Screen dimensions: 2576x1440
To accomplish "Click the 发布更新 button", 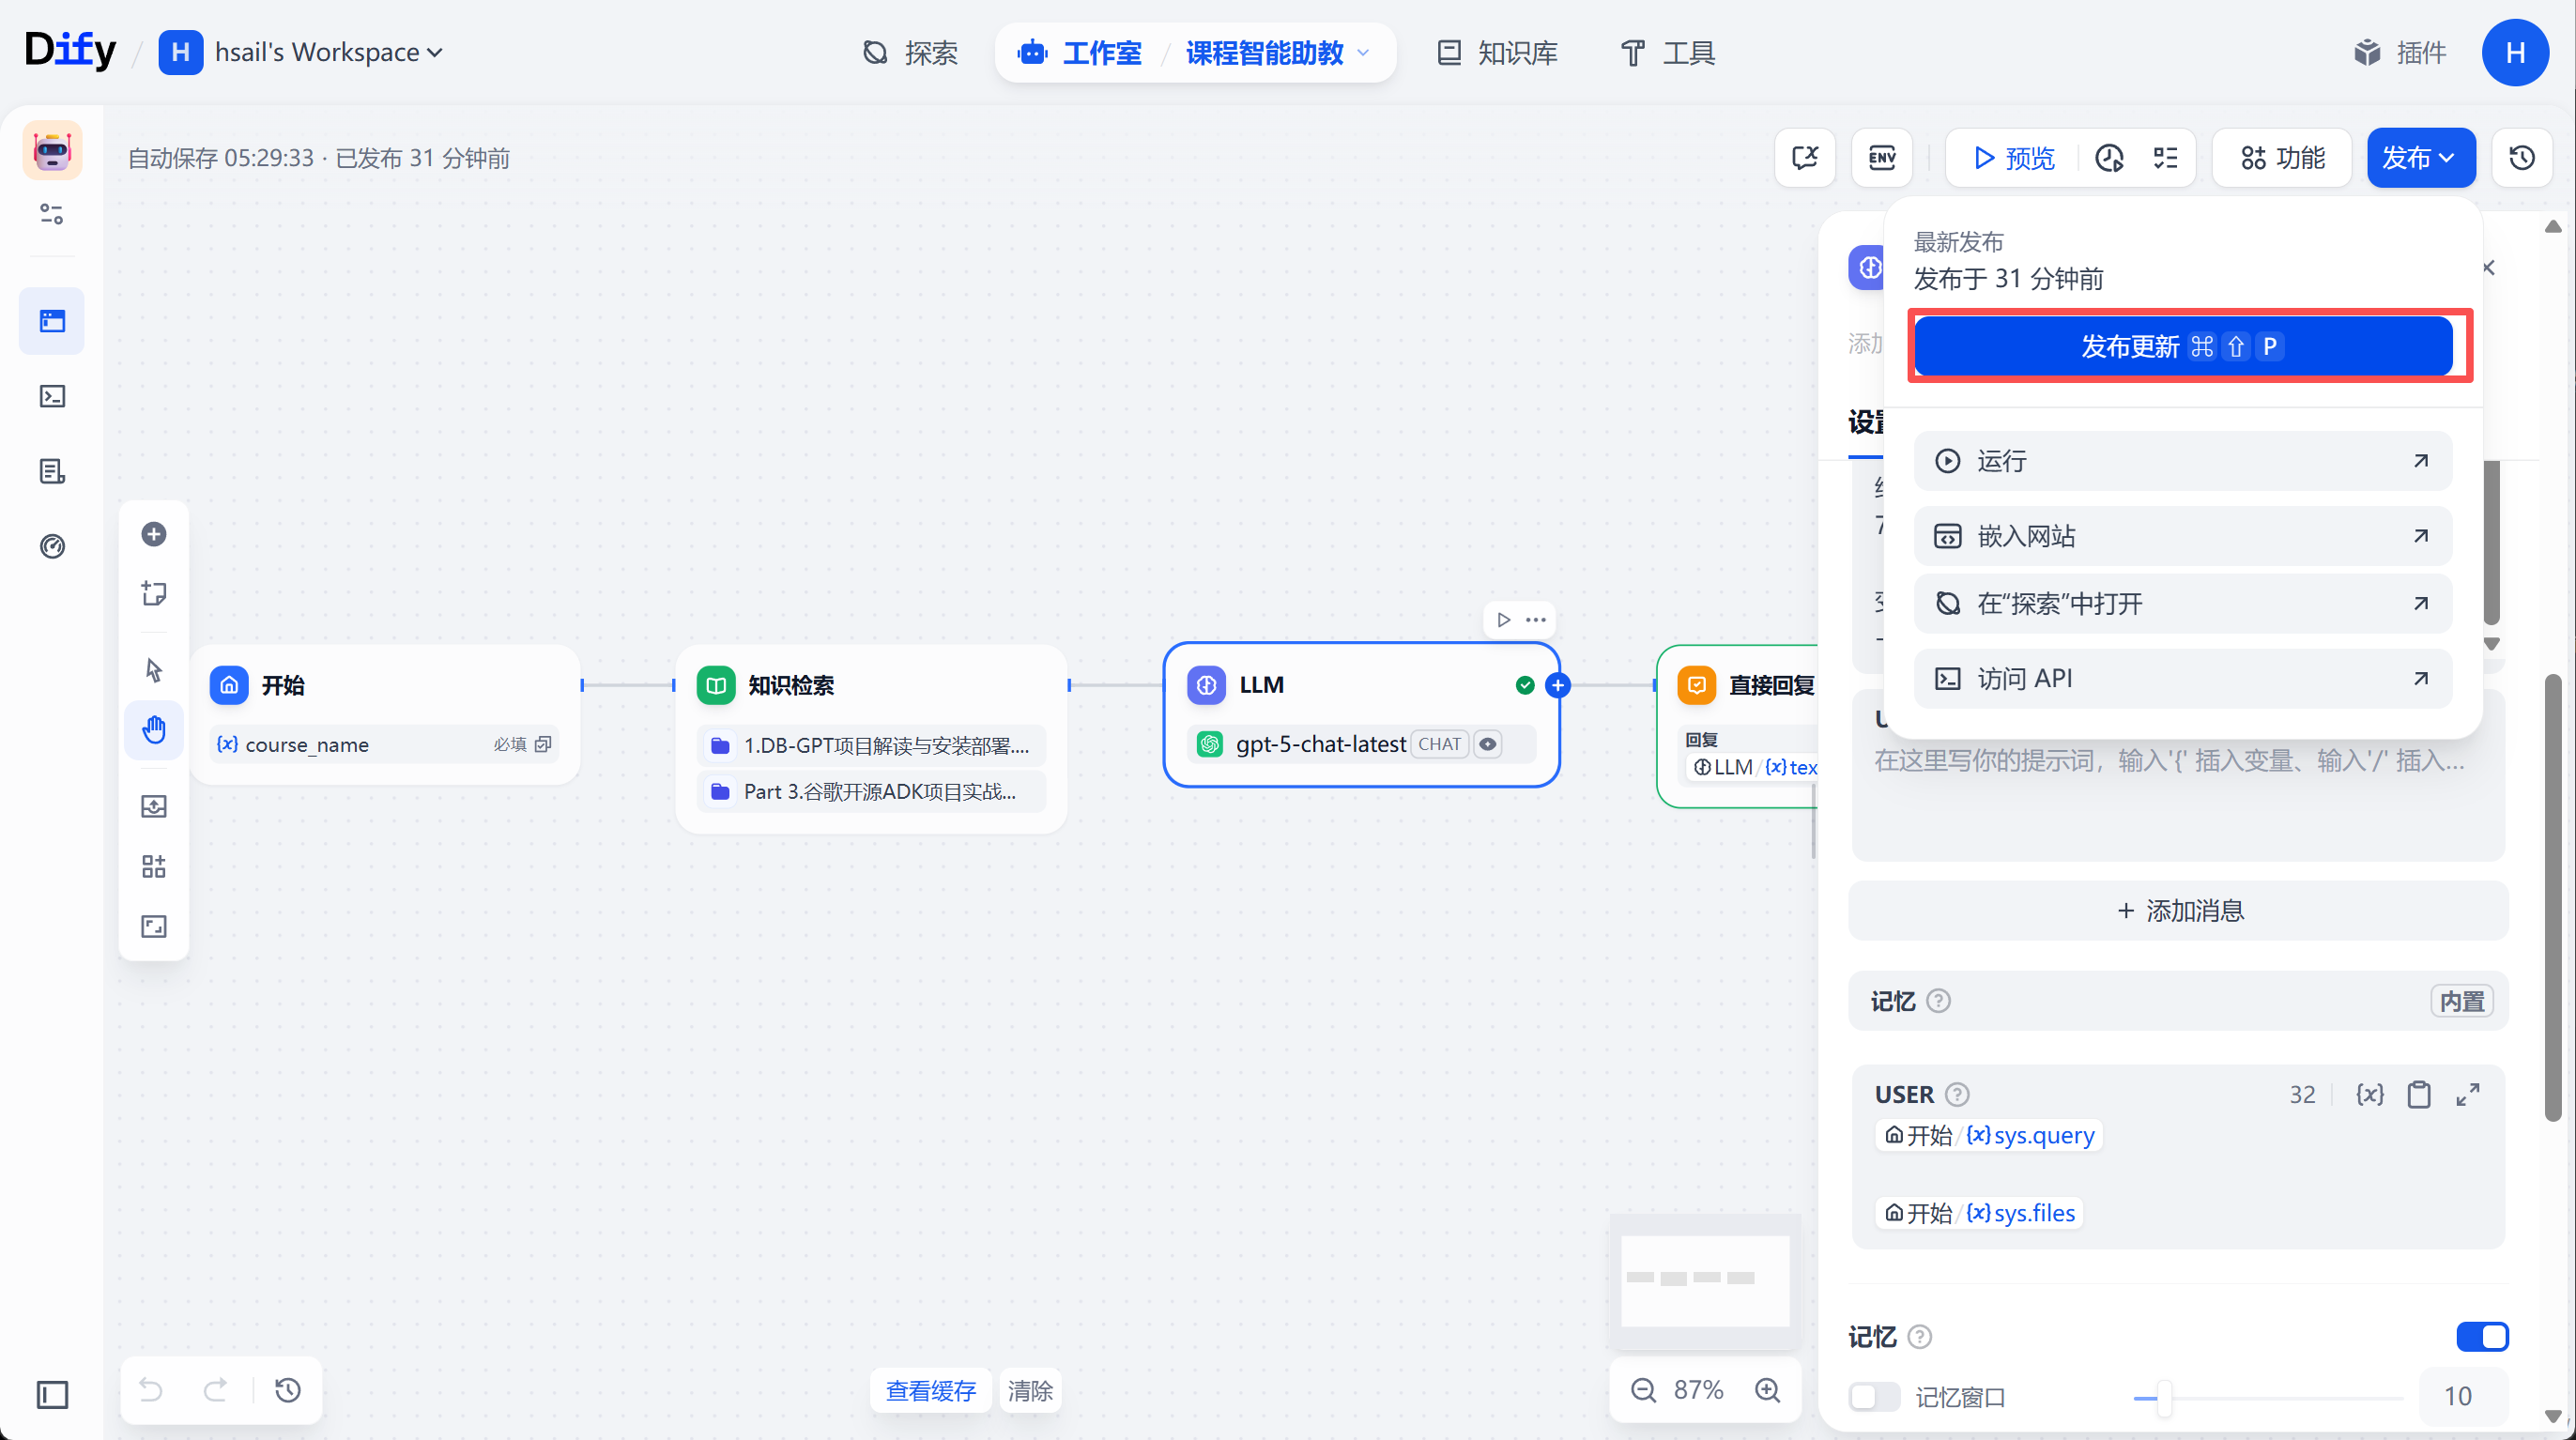I will pyautogui.click(x=2182, y=346).
